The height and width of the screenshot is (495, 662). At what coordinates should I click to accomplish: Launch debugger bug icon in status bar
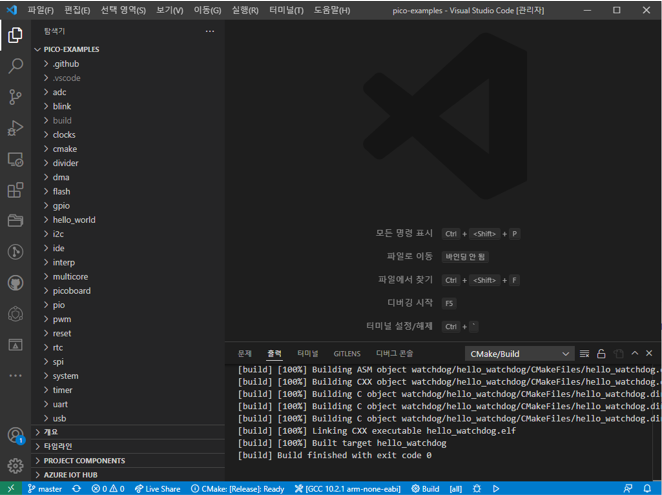477,489
